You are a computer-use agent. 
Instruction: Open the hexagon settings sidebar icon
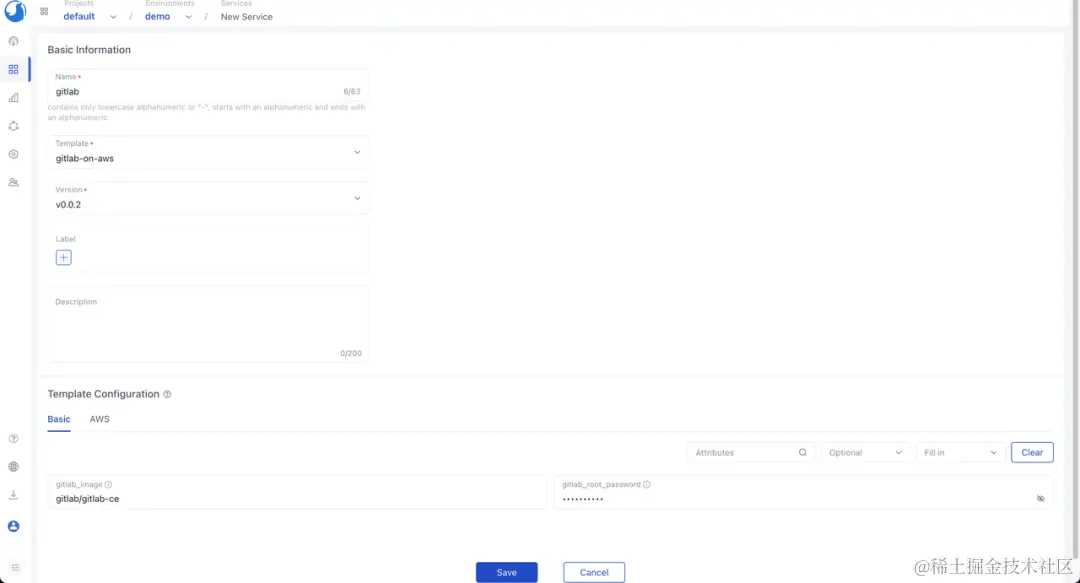click(x=13, y=154)
